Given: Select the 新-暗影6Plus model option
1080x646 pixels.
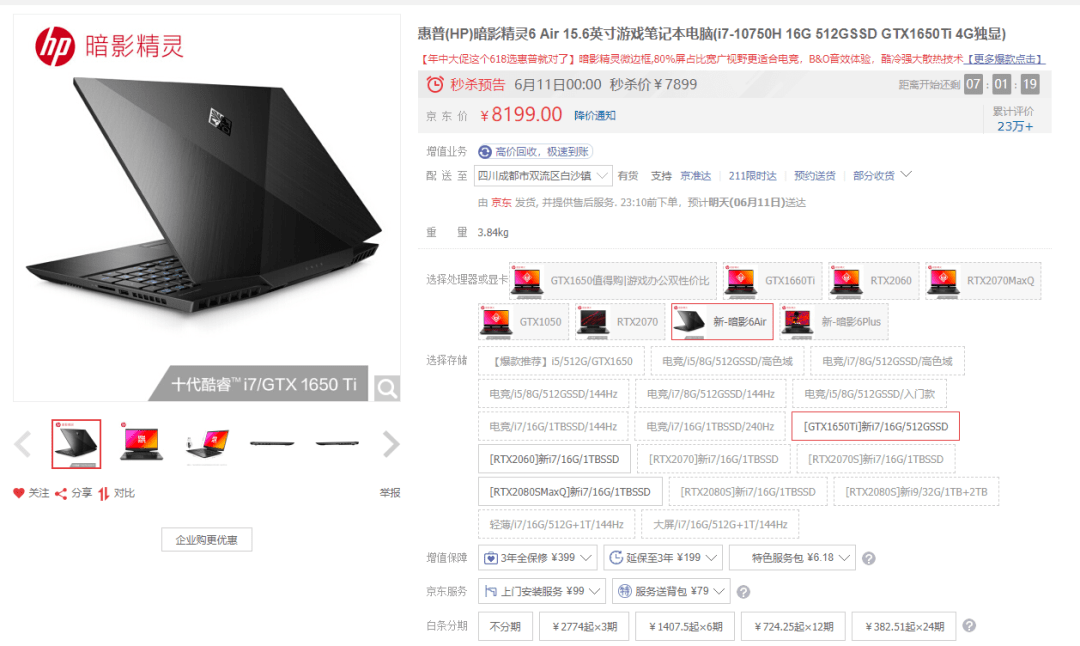Looking at the screenshot, I should pos(833,322).
